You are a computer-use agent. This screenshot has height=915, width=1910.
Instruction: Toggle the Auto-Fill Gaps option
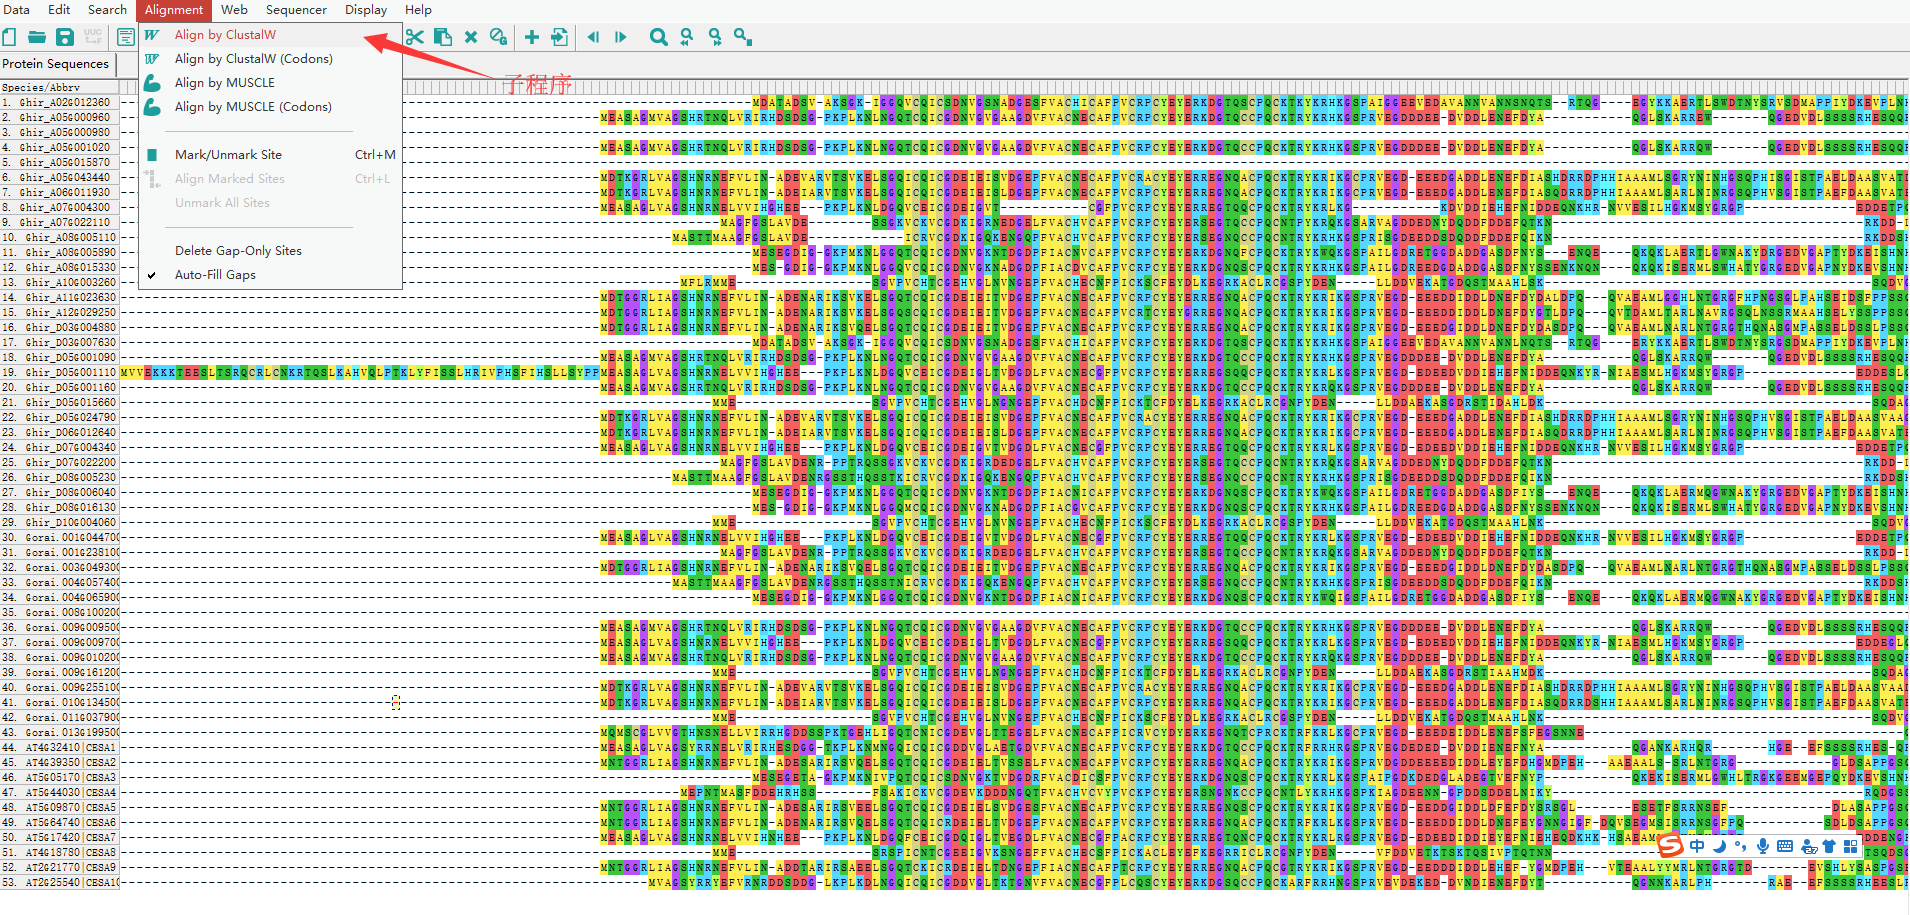pos(215,275)
